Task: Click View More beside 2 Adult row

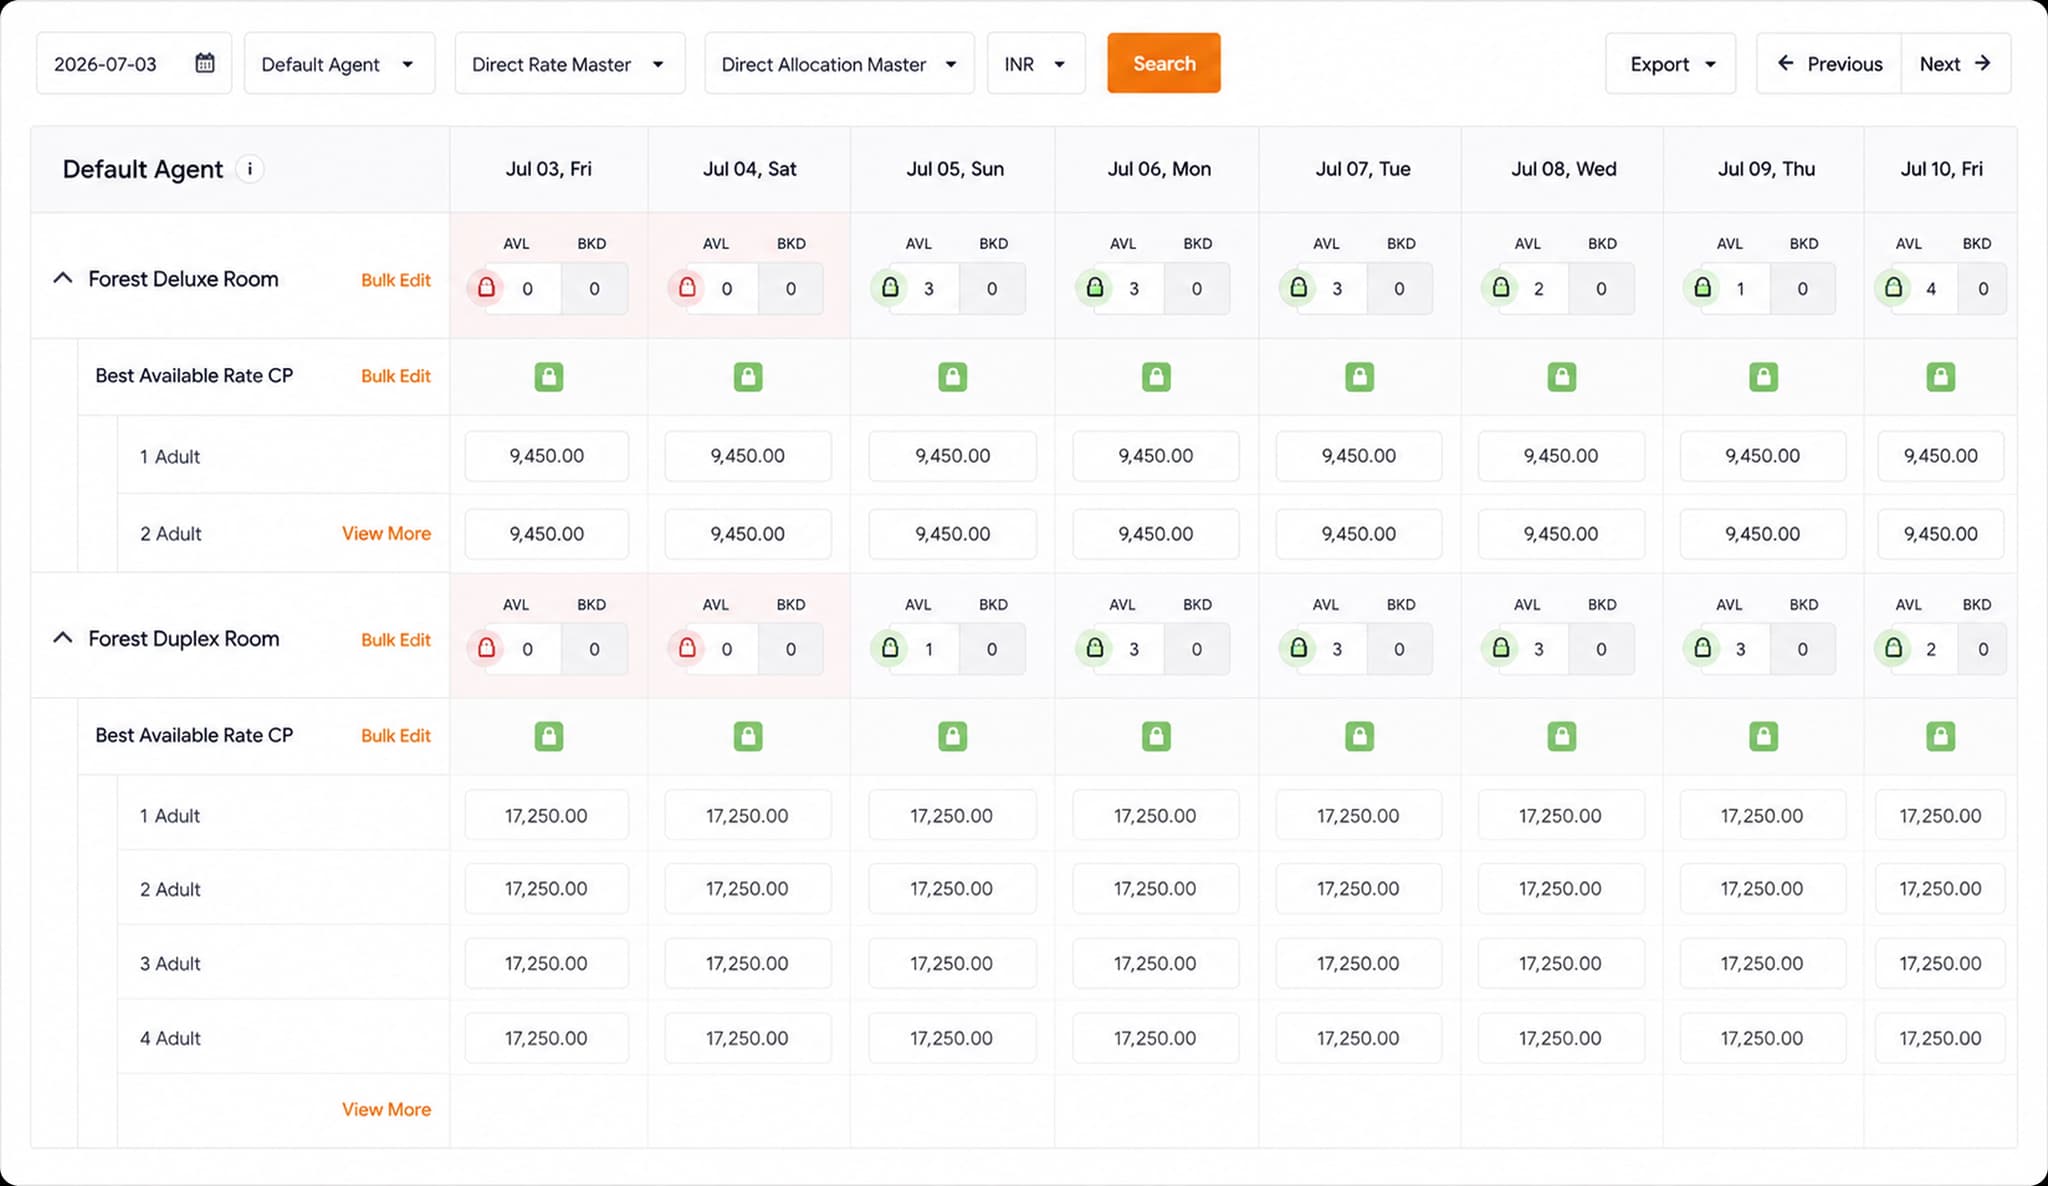Action: pos(386,534)
